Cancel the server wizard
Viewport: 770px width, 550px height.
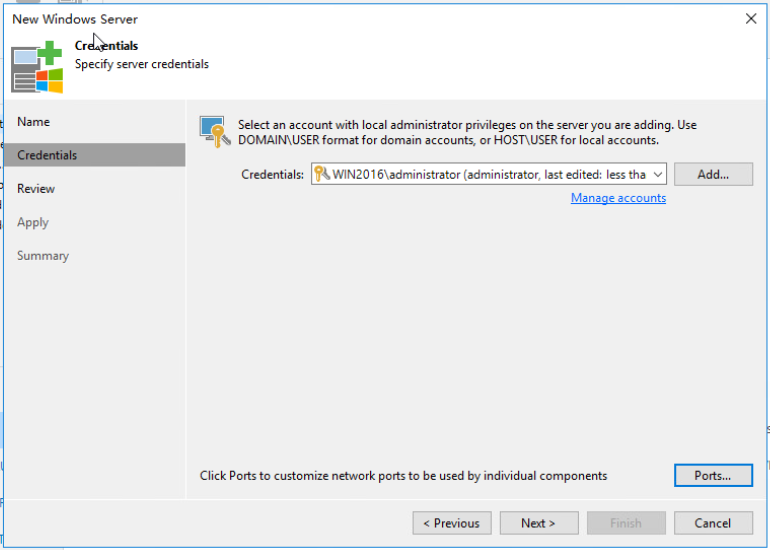[x=713, y=523]
